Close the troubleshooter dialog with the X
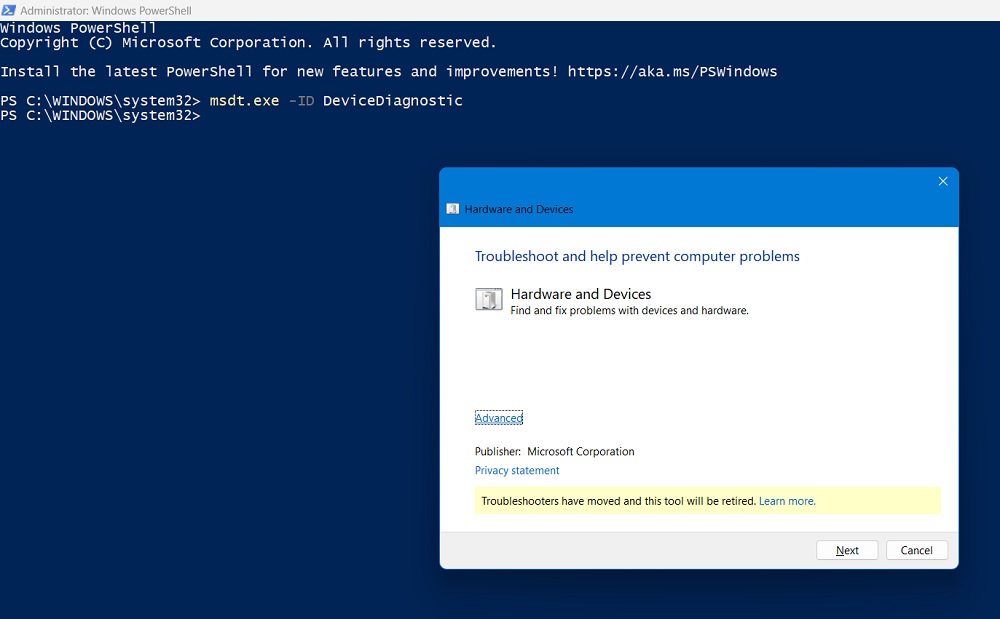This screenshot has width=1000, height=619. click(942, 181)
